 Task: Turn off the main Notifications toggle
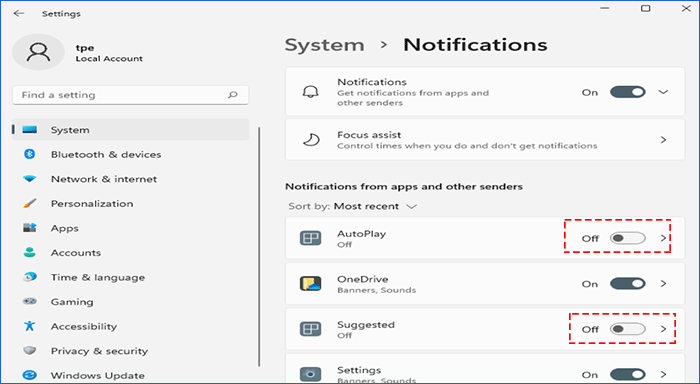click(628, 92)
